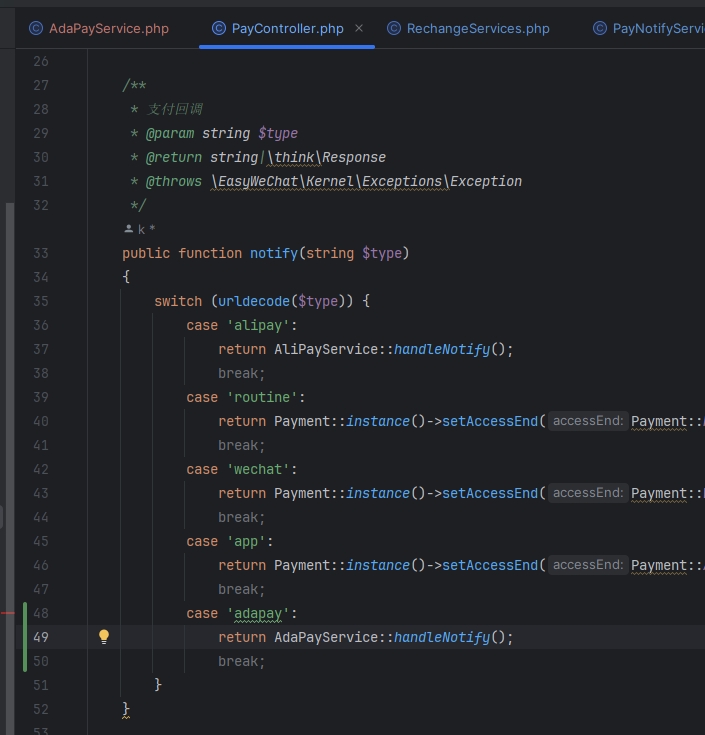Image resolution: width=705 pixels, height=735 pixels.
Task: Click the accessEnd parameter hint on line 46
Action: point(588,565)
